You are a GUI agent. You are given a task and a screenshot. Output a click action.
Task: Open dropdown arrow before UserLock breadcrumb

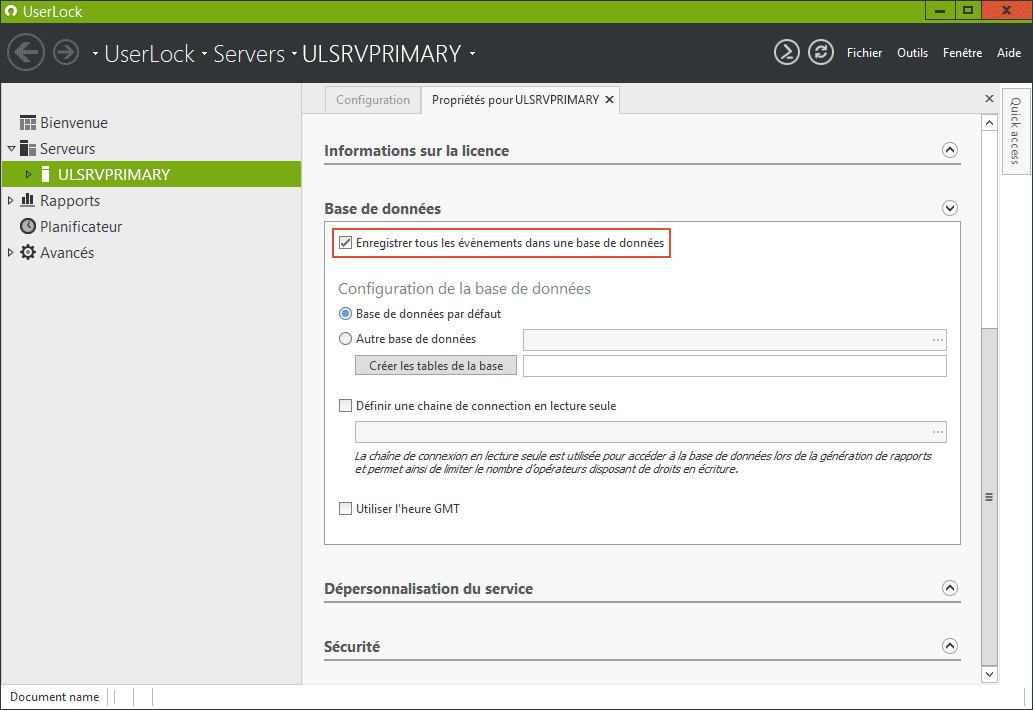coord(96,53)
